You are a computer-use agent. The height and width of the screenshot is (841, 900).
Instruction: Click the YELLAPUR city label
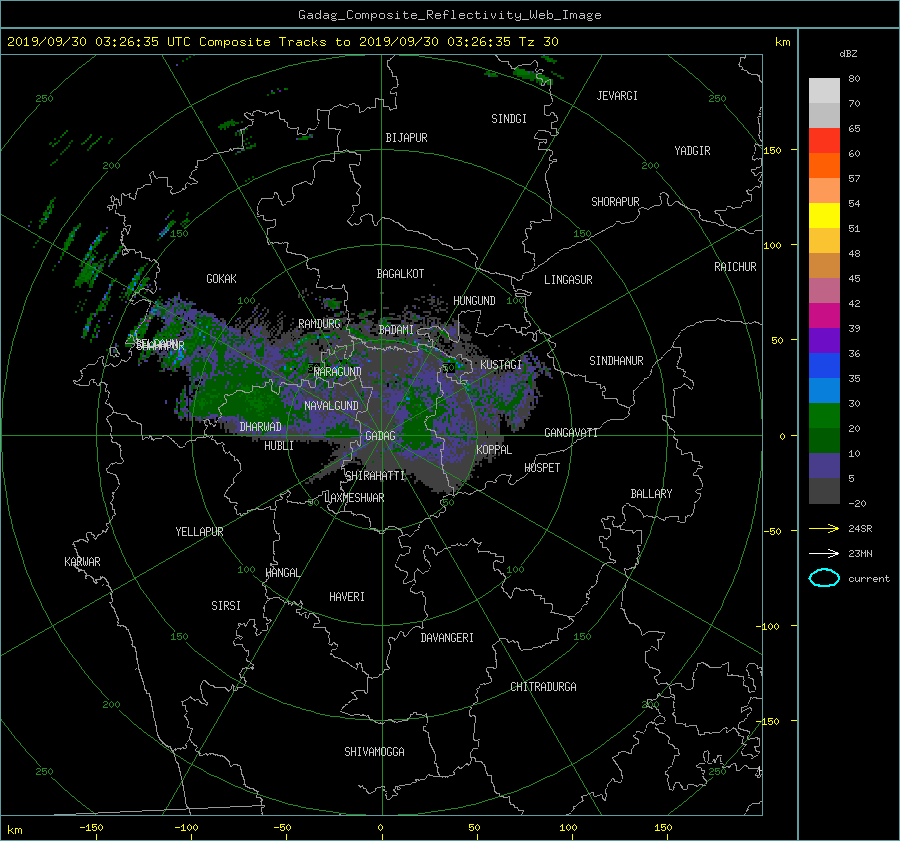pos(199,532)
